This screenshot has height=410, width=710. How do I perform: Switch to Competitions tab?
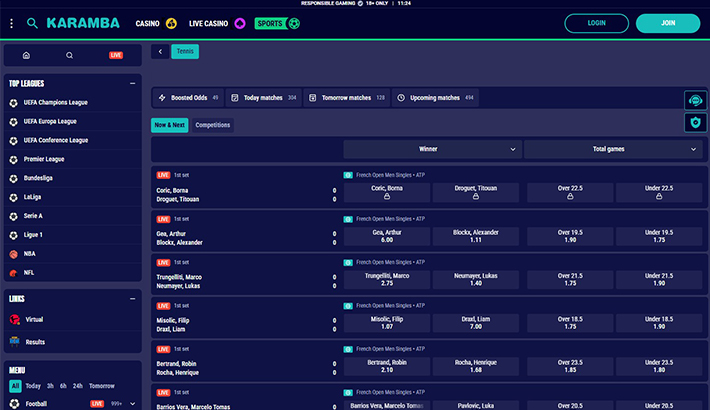[212, 125]
